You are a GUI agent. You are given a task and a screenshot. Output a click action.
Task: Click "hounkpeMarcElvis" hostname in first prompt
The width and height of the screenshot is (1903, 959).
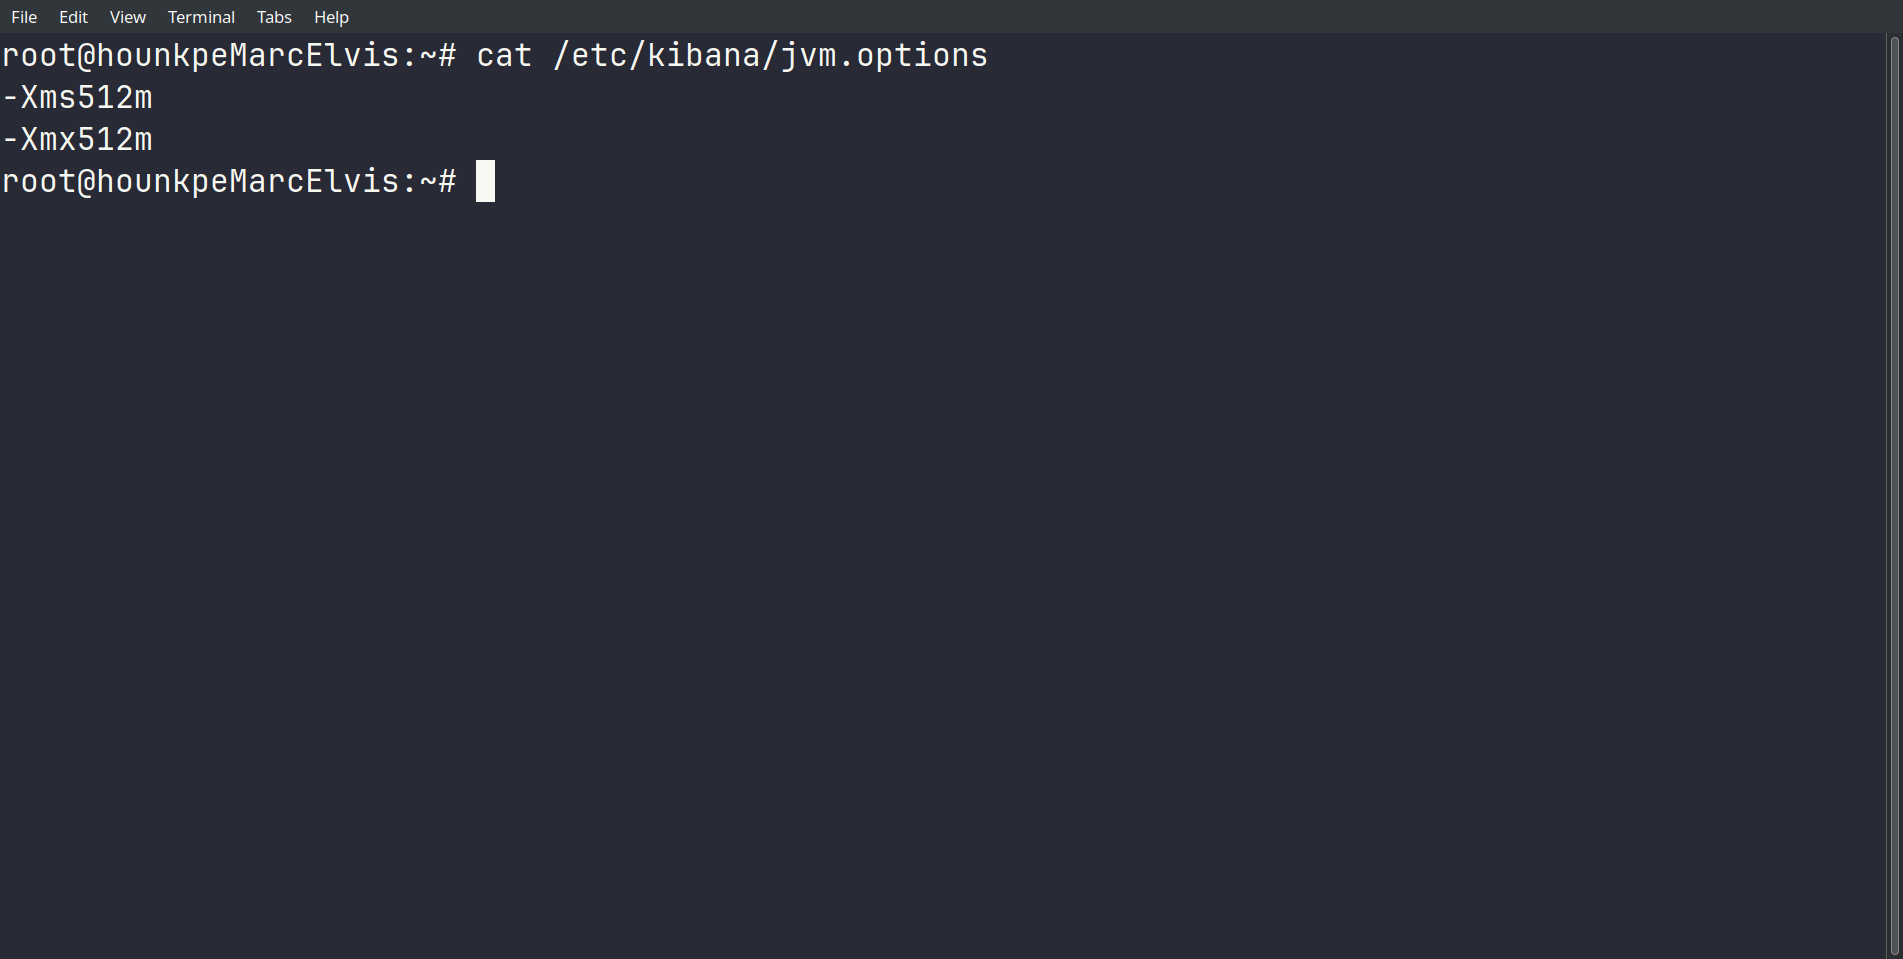[248, 56]
